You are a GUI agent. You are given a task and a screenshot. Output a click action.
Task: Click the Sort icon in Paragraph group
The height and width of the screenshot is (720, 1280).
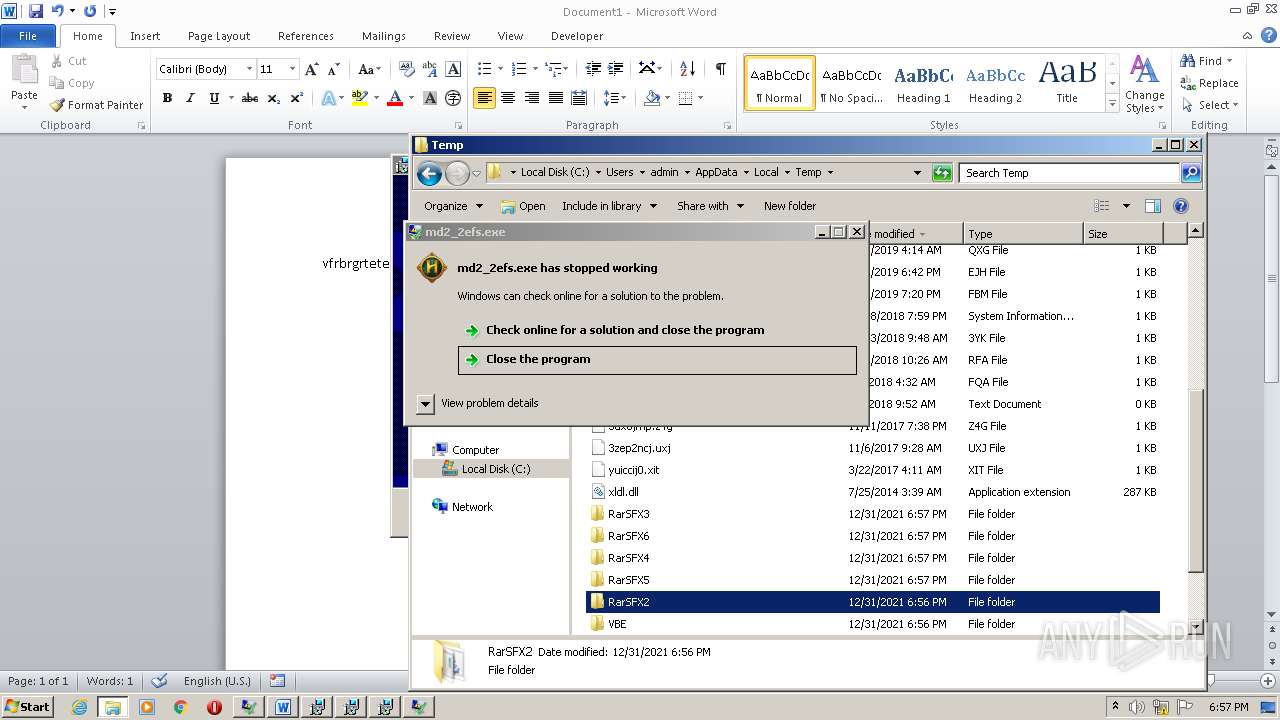(687, 69)
